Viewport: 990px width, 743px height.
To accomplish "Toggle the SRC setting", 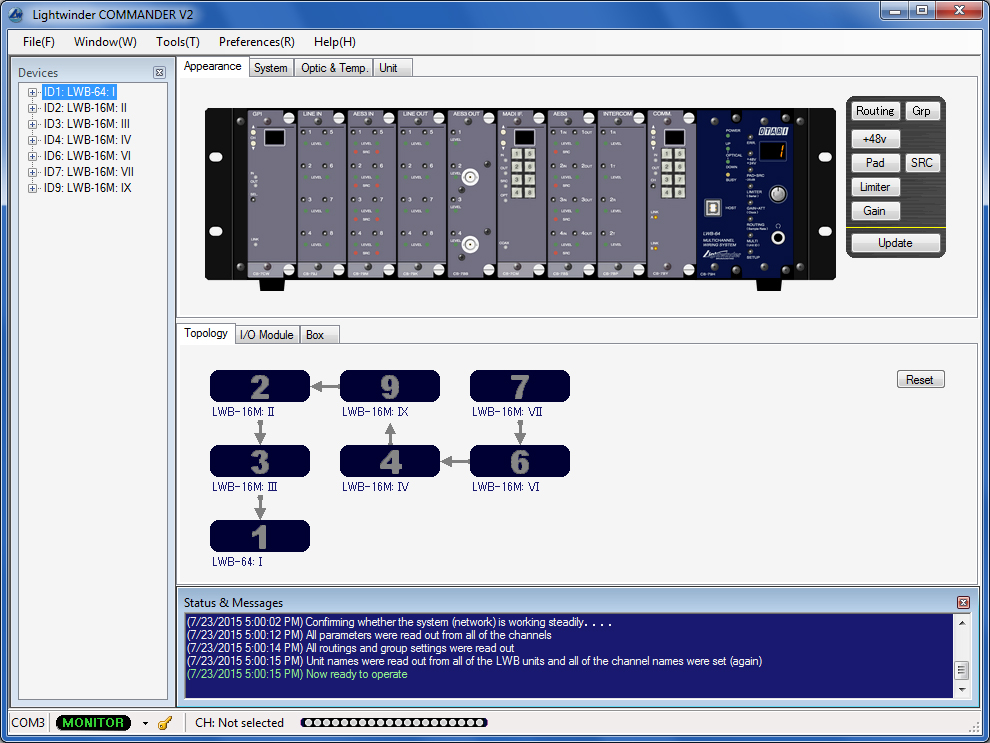I will [922, 163].
